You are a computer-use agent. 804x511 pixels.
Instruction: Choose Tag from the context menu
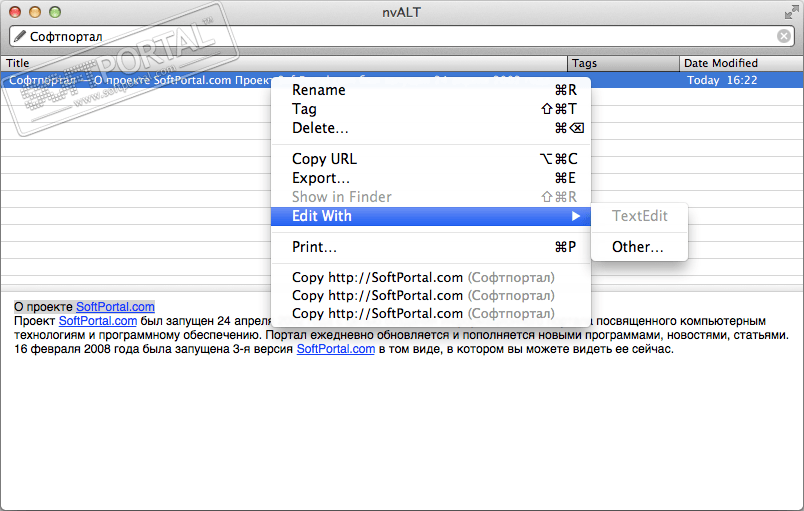pos(431,109)
